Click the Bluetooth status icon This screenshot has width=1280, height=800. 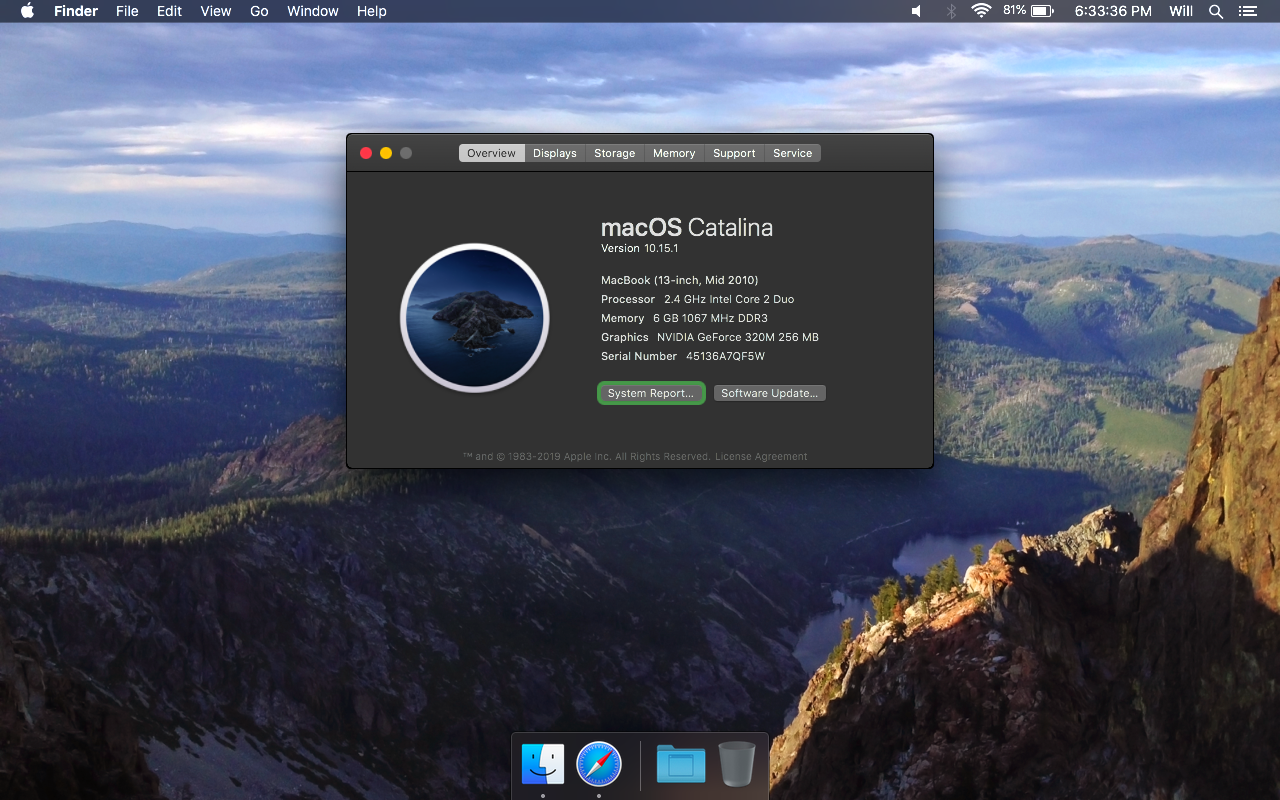point(951,11)
